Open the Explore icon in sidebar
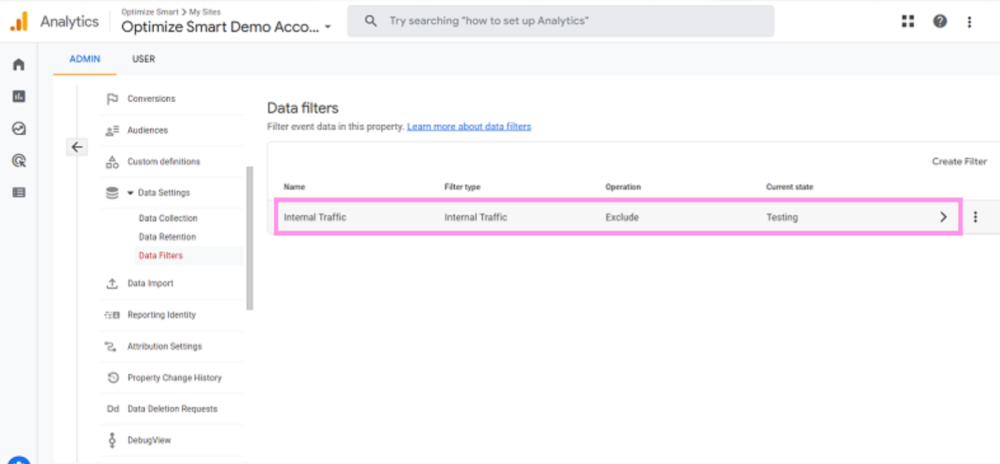Screen dimensions: 1000x464 tap(18, 129)
